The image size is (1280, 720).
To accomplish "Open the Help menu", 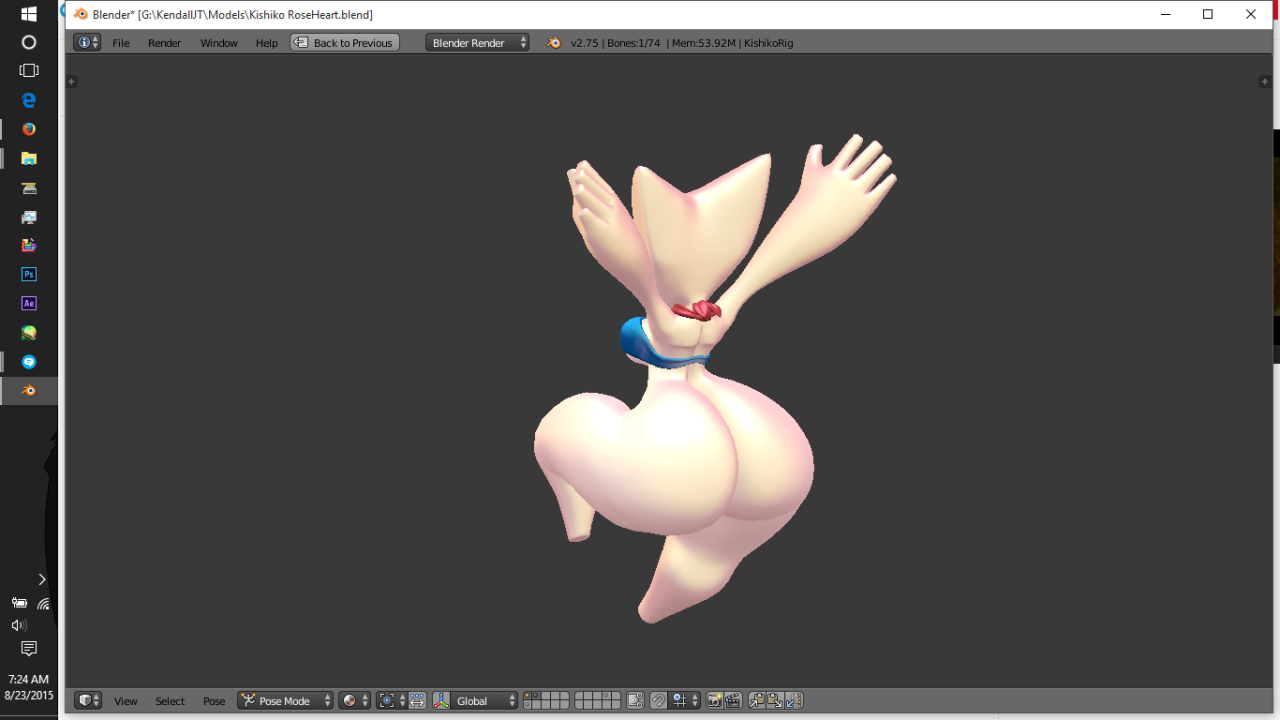I will 267,43.
